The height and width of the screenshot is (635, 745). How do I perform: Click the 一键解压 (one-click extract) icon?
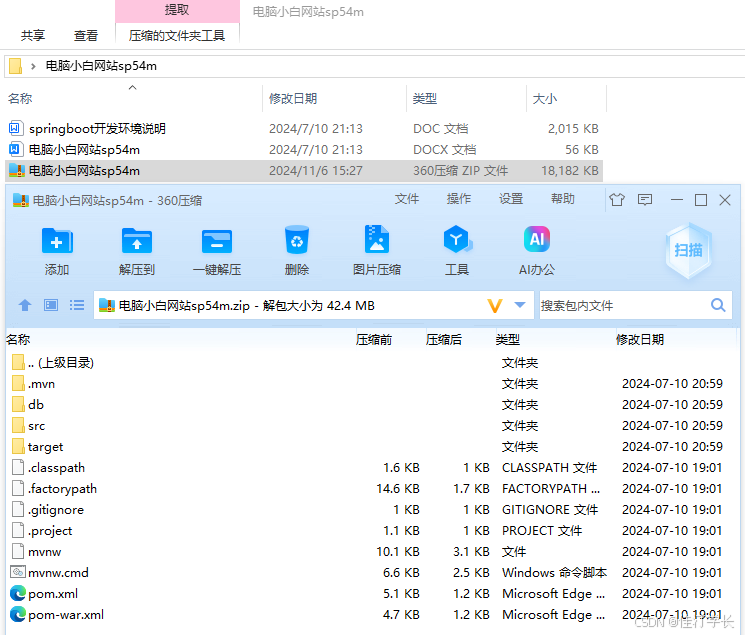point(217,241)
